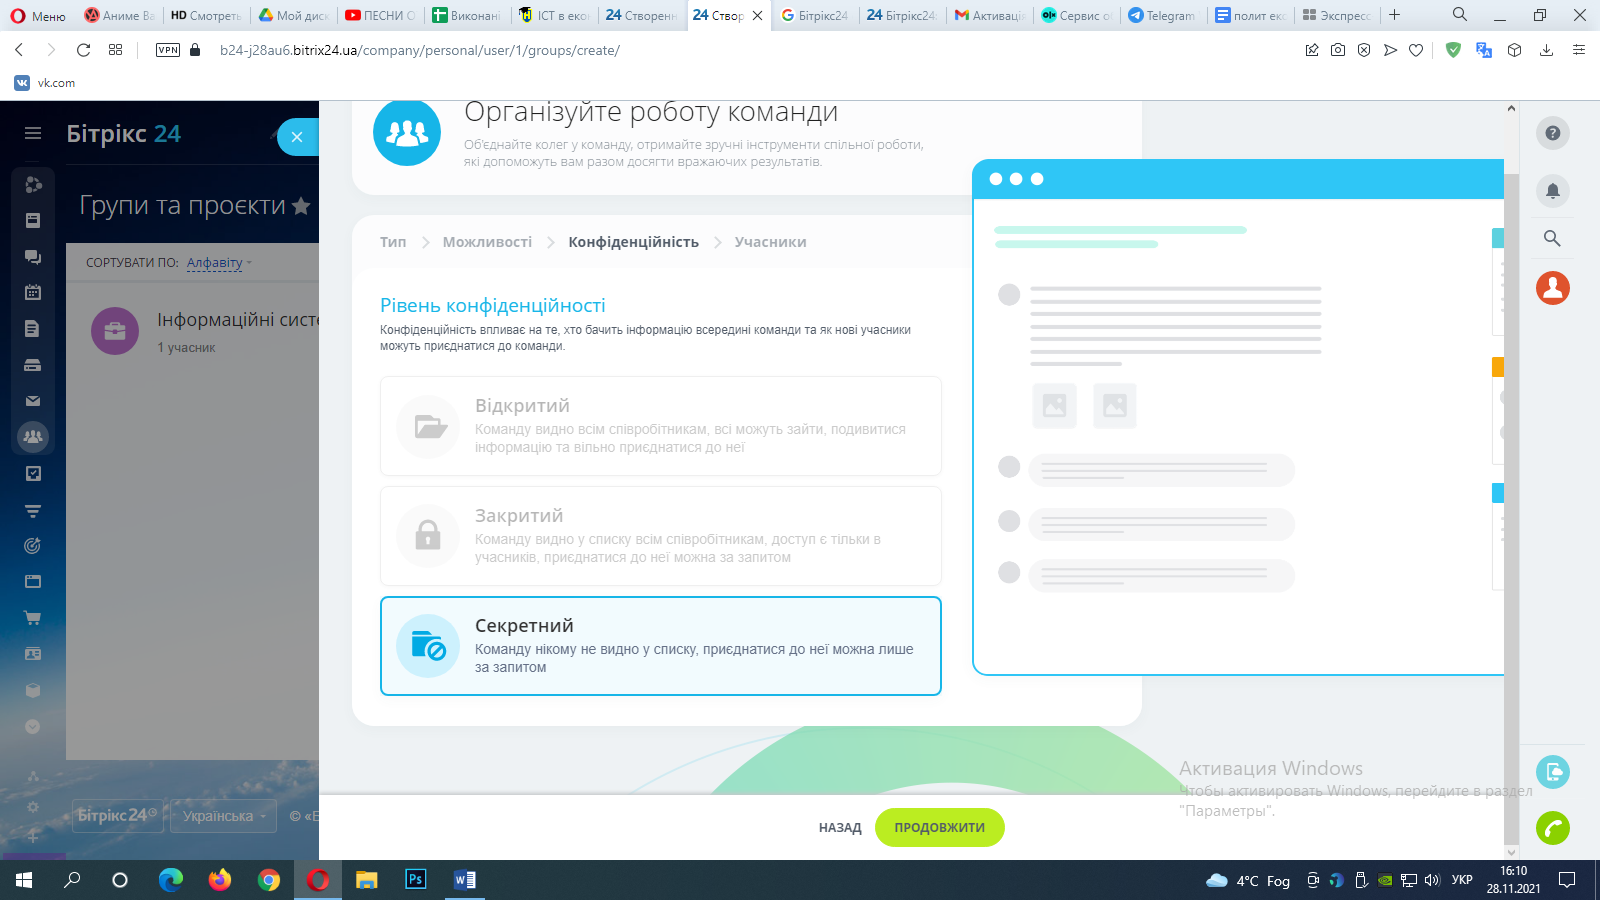Image resolution: width=1600 pixels, height=900 pixels.
Task: Open the chat bubbles icon in sidebar
Action: pyautogui.click(x=33, y=257)
